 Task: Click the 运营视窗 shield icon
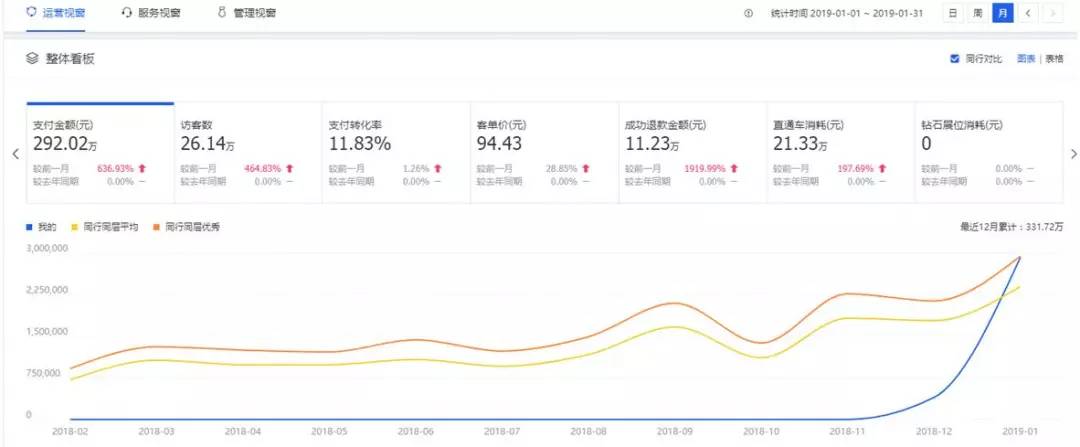coord(32,13)
